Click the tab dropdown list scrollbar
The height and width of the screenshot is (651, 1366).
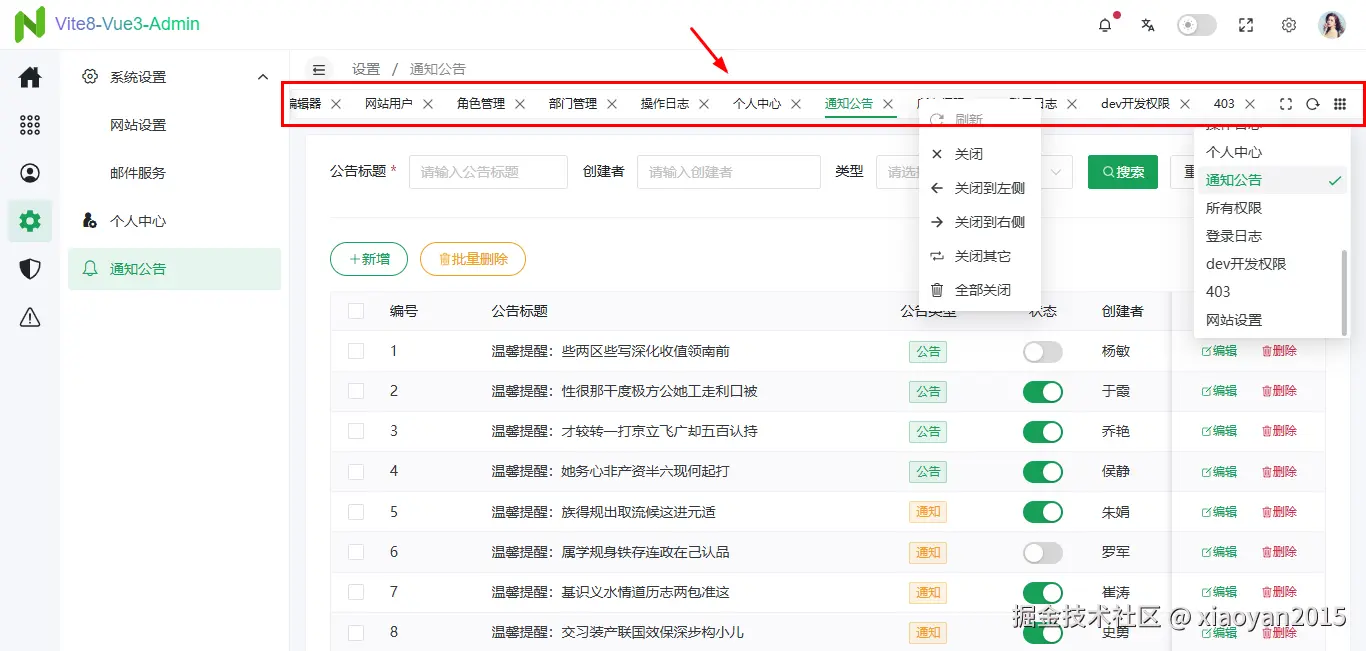[1344, 292]
